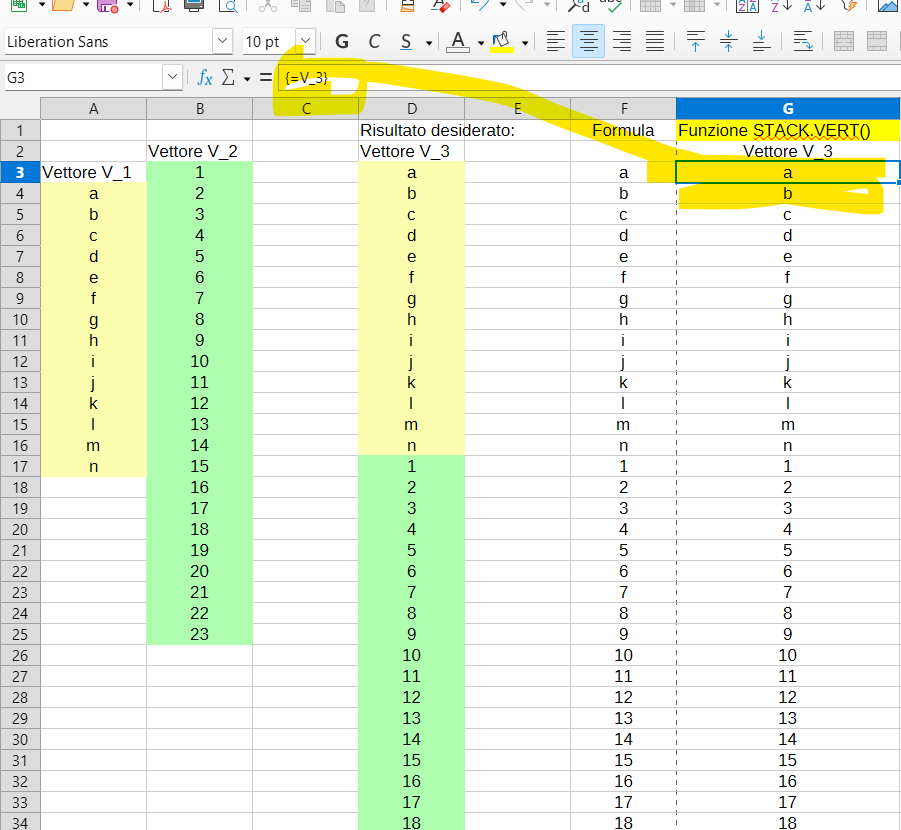
Task: Align cell content to top
Action: [x=696, y=42]
